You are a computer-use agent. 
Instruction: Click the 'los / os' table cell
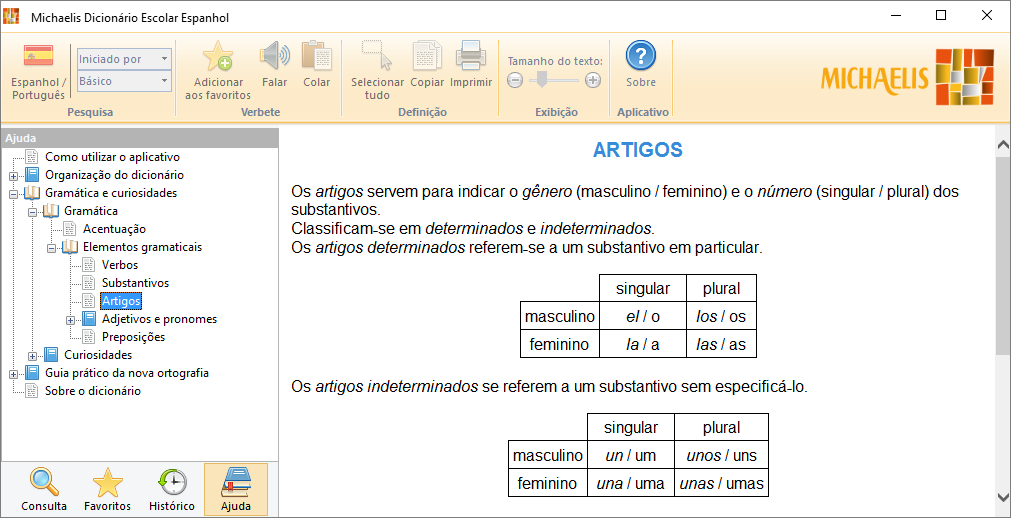point(721,316)
